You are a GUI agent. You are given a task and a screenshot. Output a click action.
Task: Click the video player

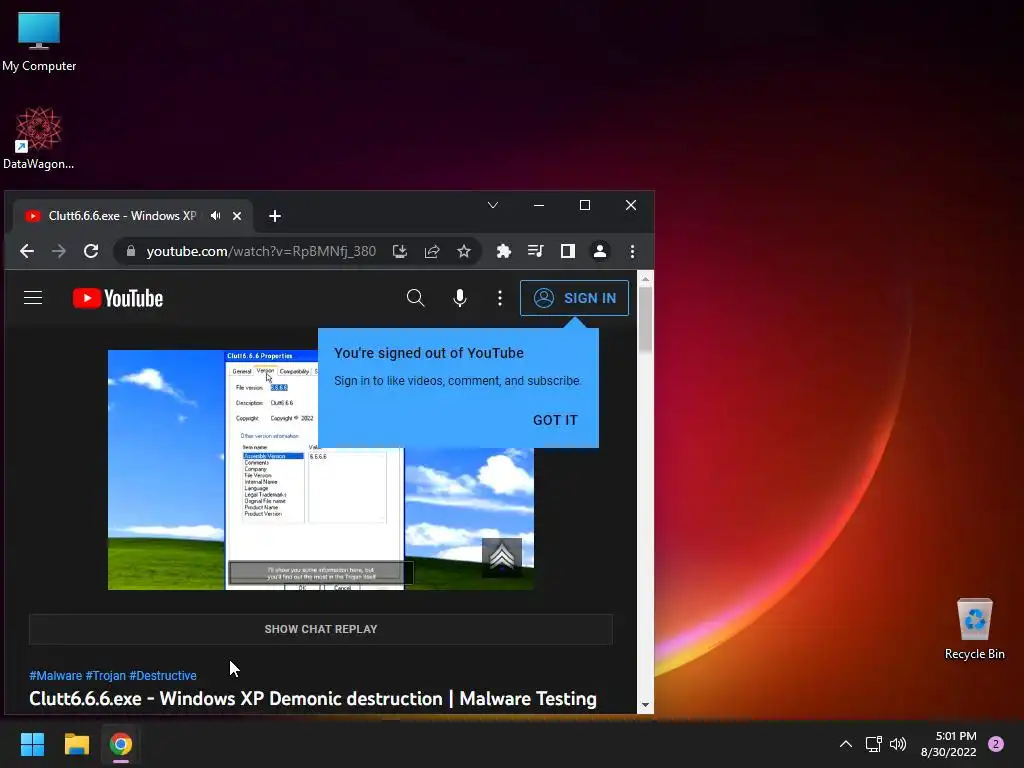321,470
